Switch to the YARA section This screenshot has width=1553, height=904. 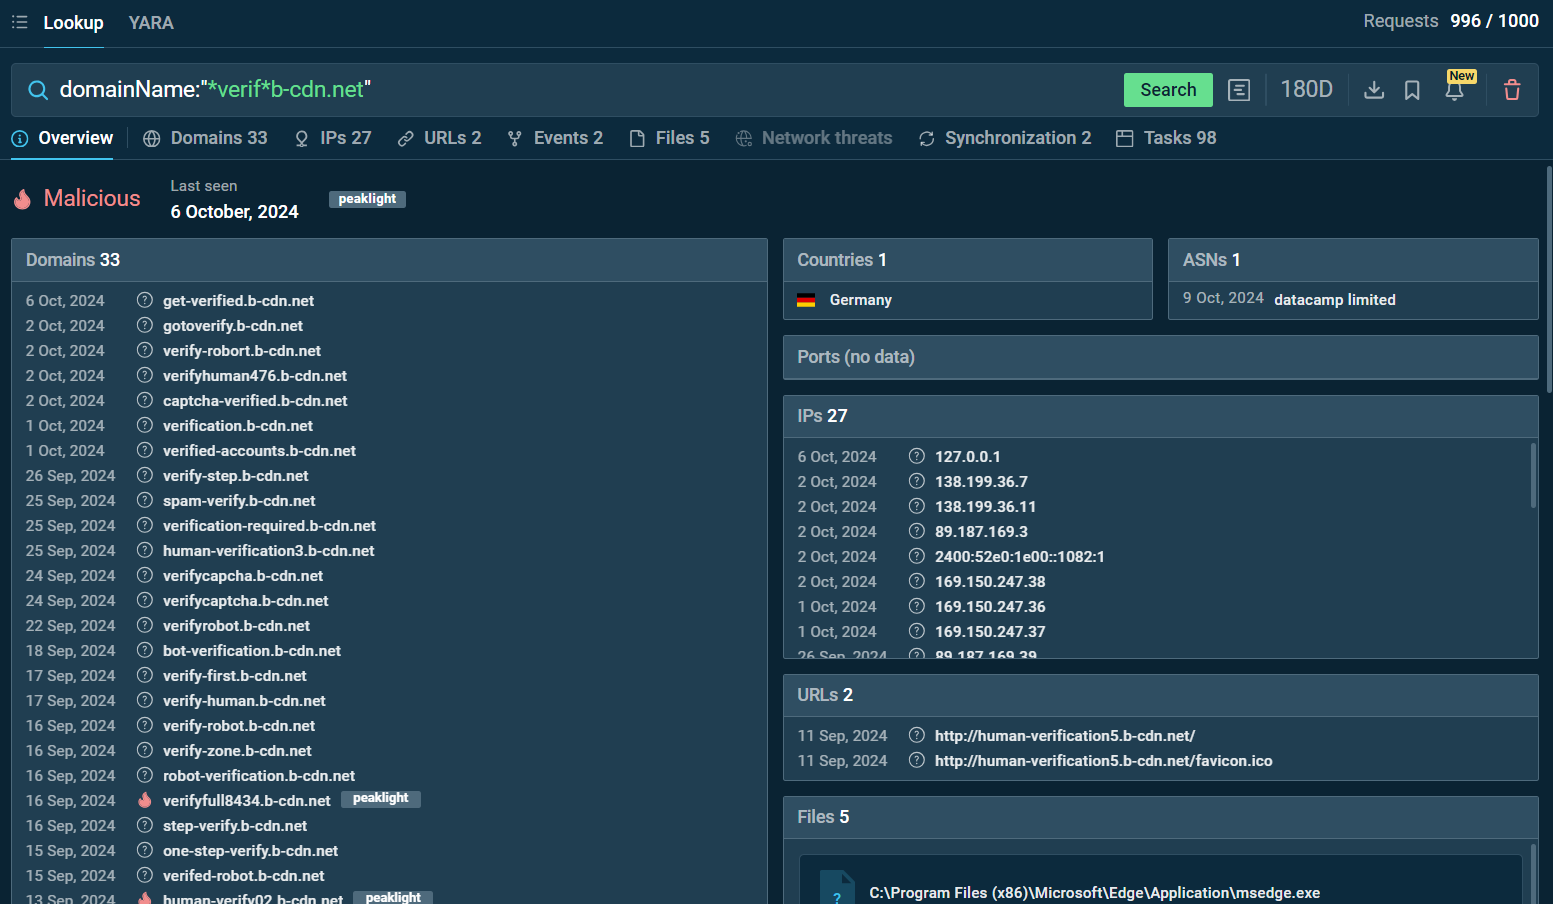pyautogui.click(x=151, y=22)
